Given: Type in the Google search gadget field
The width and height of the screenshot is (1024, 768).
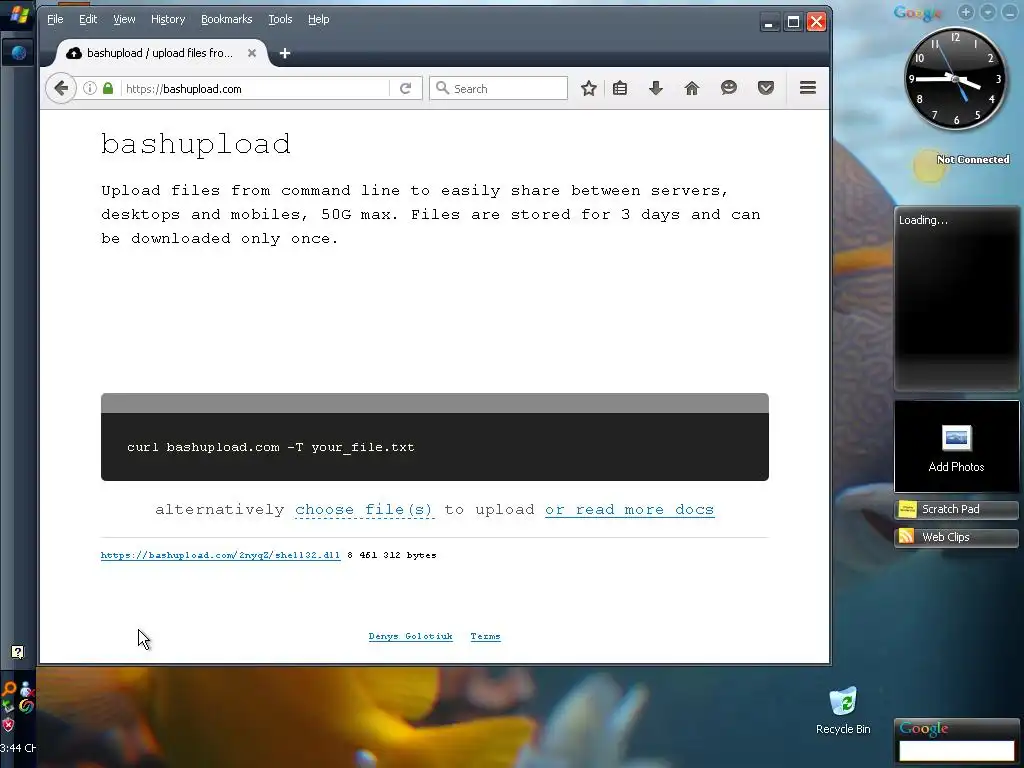Looking at the screenshot, I should point(956,751).
